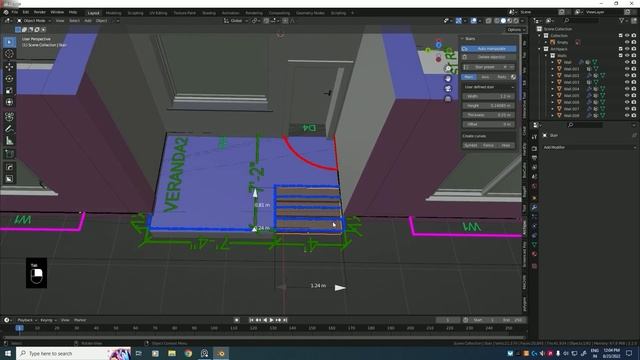Open the File menu
Image resolution: width=640 pixels, height=360 pixels.
coord(15,13)
